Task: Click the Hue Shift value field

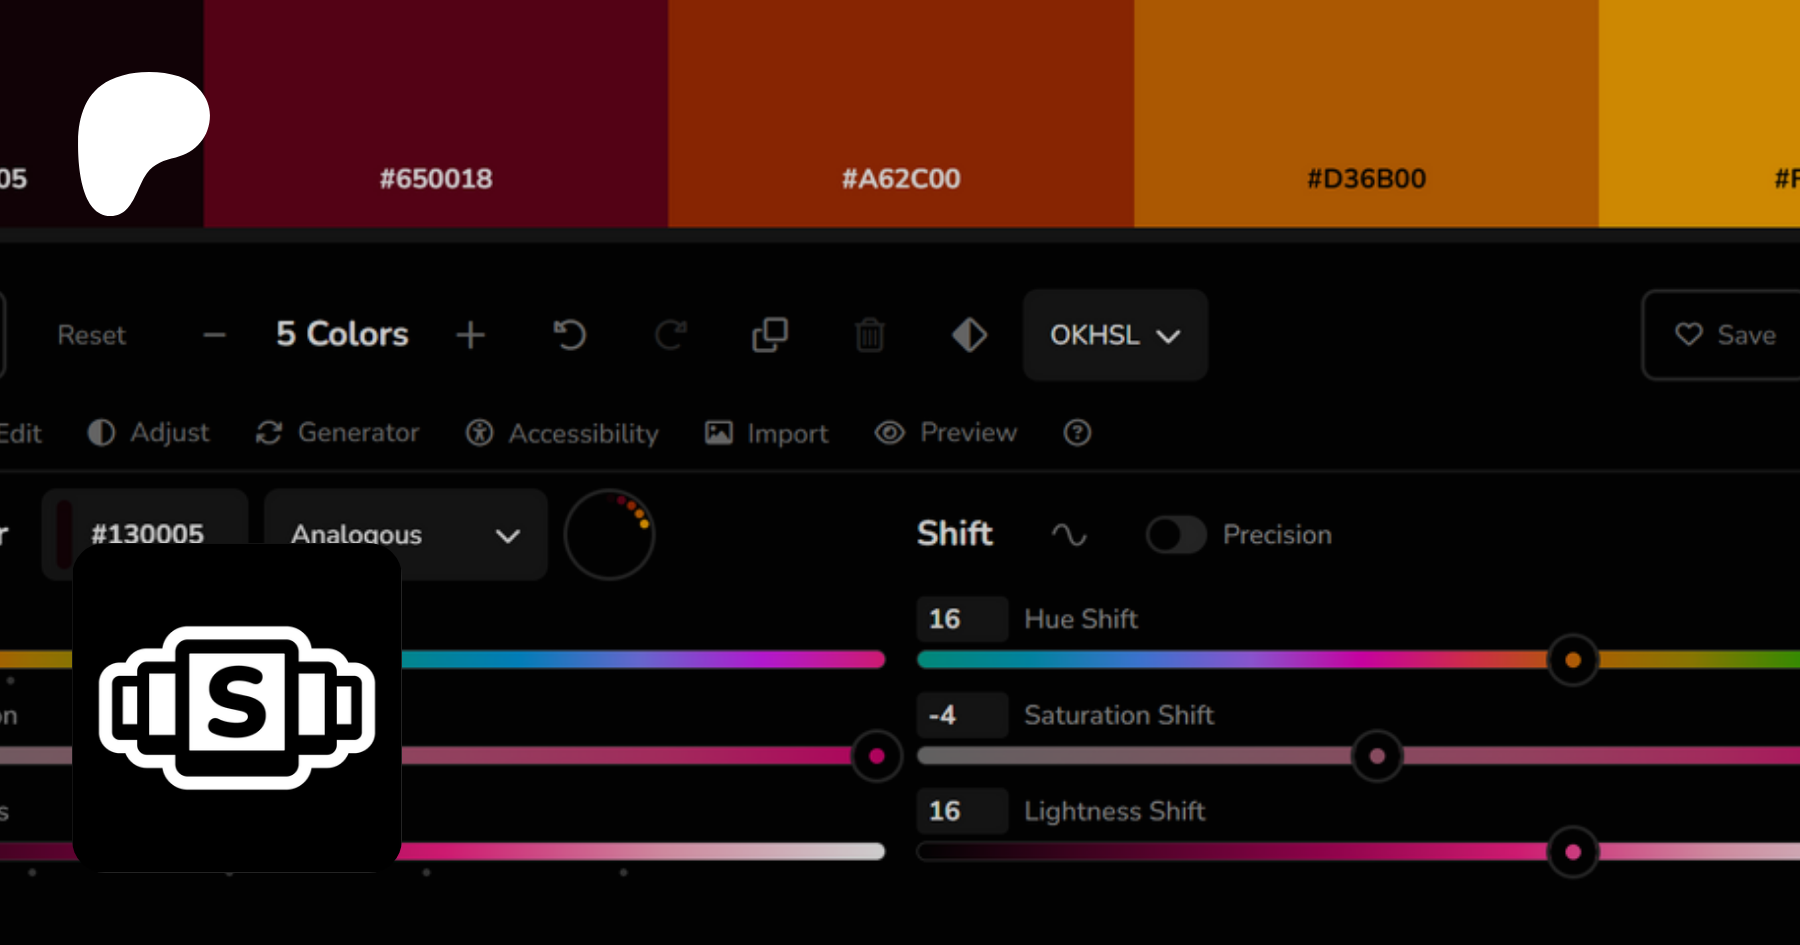Action: (x=961, y=619)
